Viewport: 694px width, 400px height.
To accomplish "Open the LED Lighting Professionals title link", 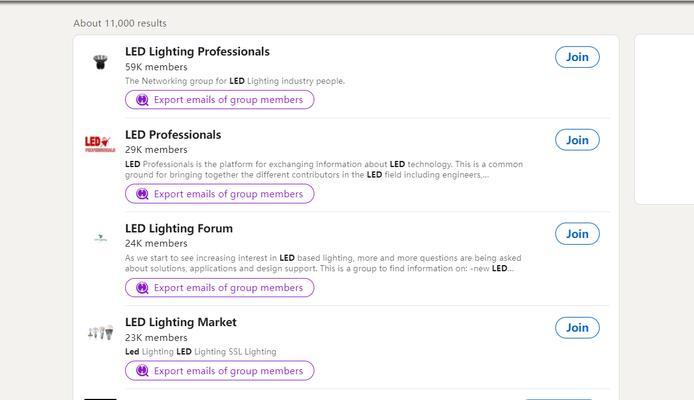I will click(x=197, y=52).
